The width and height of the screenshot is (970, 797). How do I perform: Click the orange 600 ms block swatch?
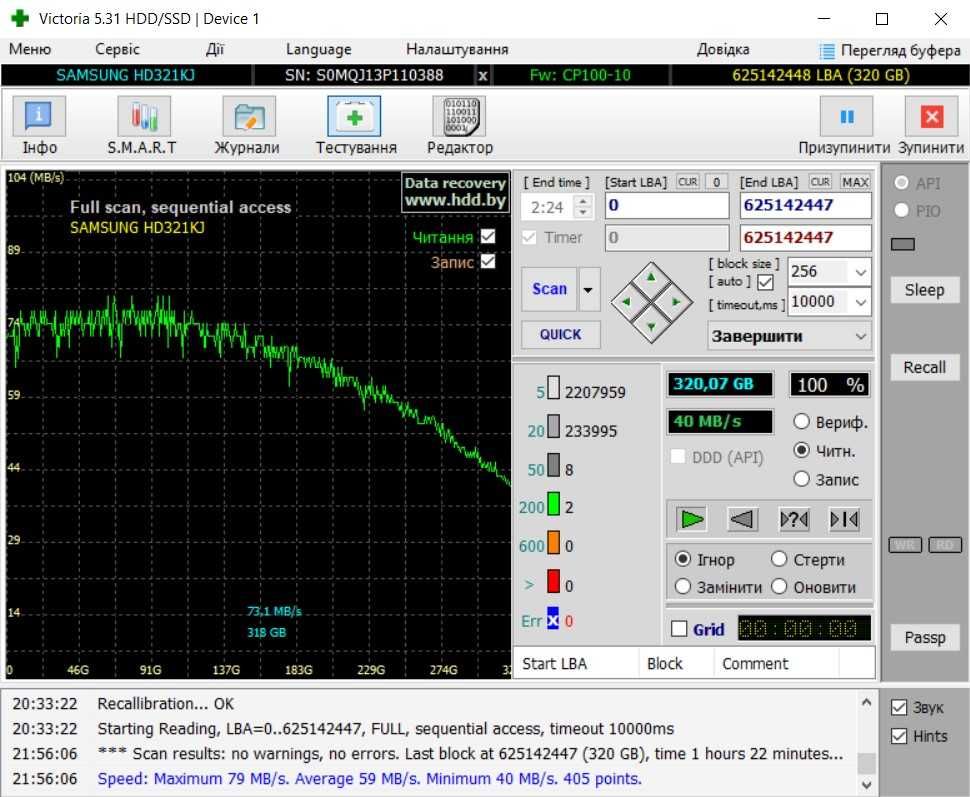[x=554, y=543]
